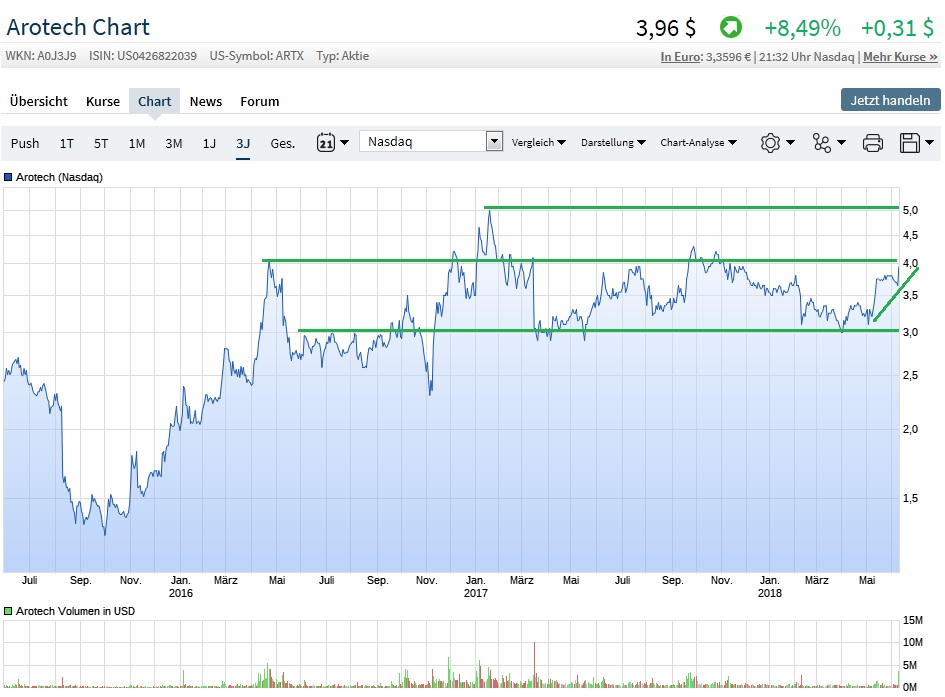Open the Mehr Kurse link
The height and width of the screenshot is (697, 945).
(x=900, y=57)
